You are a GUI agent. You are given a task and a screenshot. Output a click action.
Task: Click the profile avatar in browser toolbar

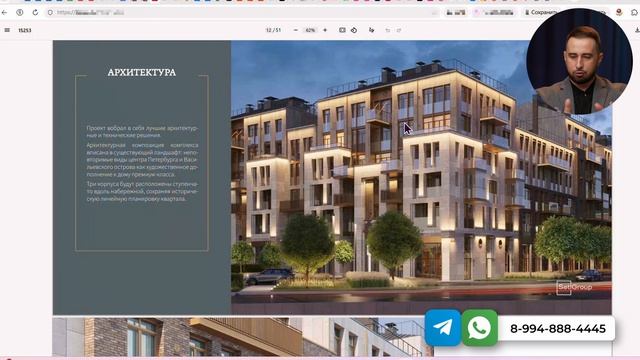(619, 13)
